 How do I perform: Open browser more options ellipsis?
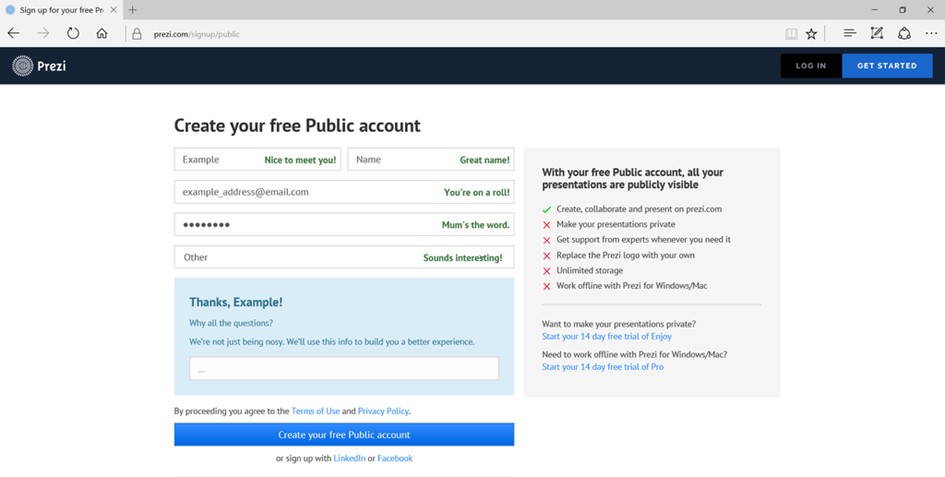pos(929,33)
